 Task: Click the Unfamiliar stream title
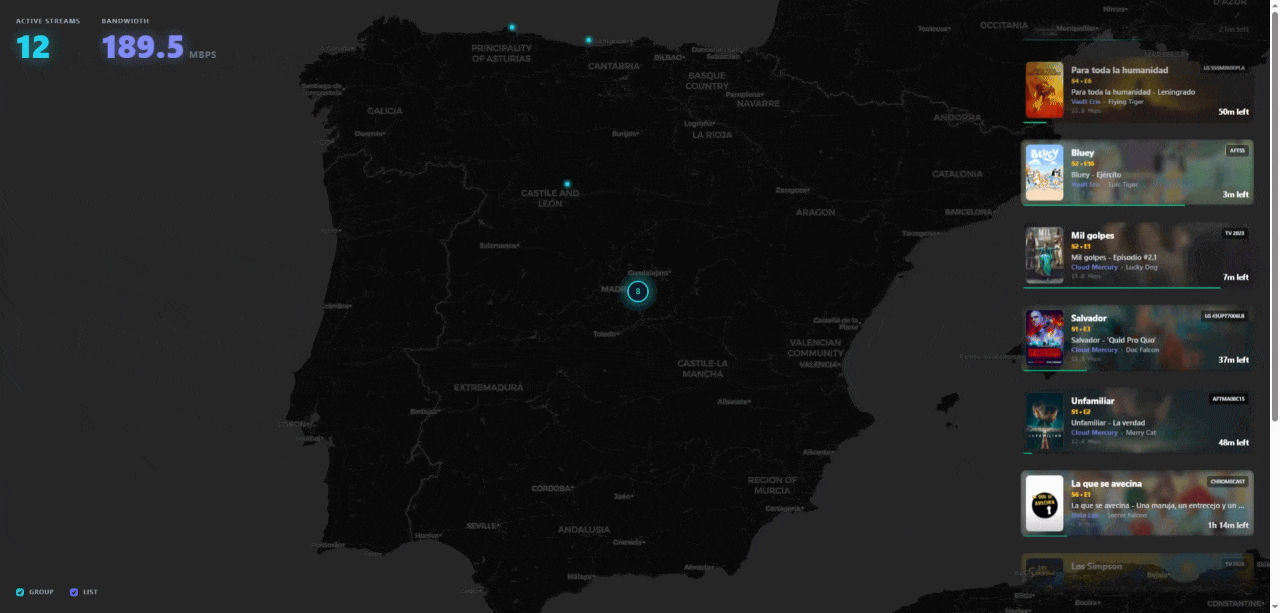(1092, 401)
